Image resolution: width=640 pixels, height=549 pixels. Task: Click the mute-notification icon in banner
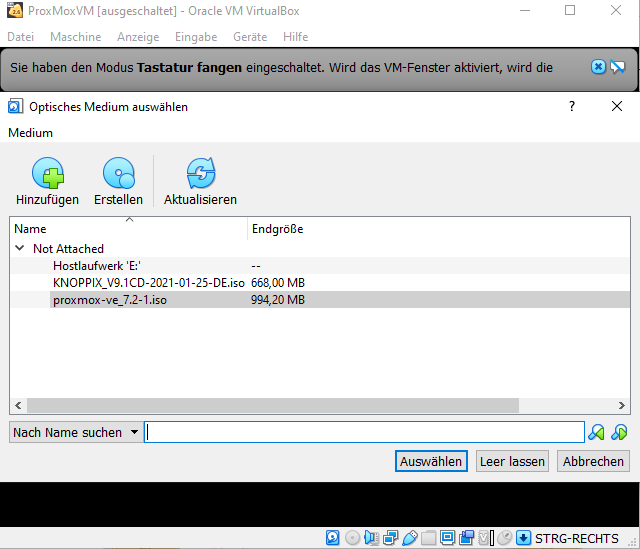click(618, 67)
